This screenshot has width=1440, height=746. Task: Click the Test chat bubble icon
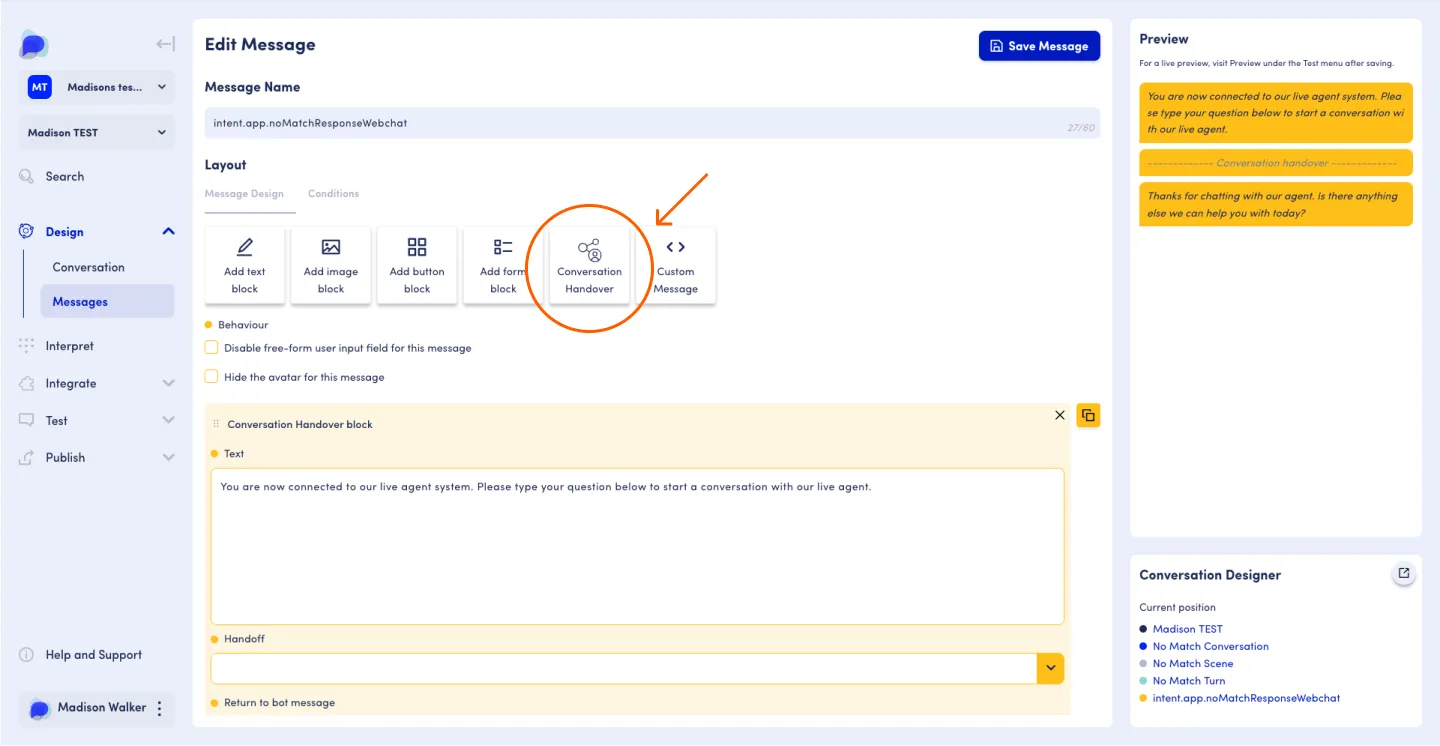pos(27,420)
